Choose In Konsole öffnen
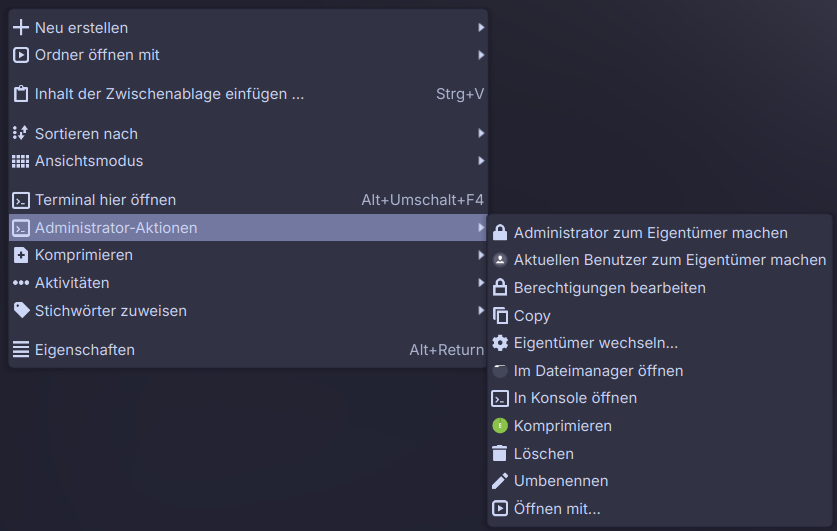 (x=575, y=398)
